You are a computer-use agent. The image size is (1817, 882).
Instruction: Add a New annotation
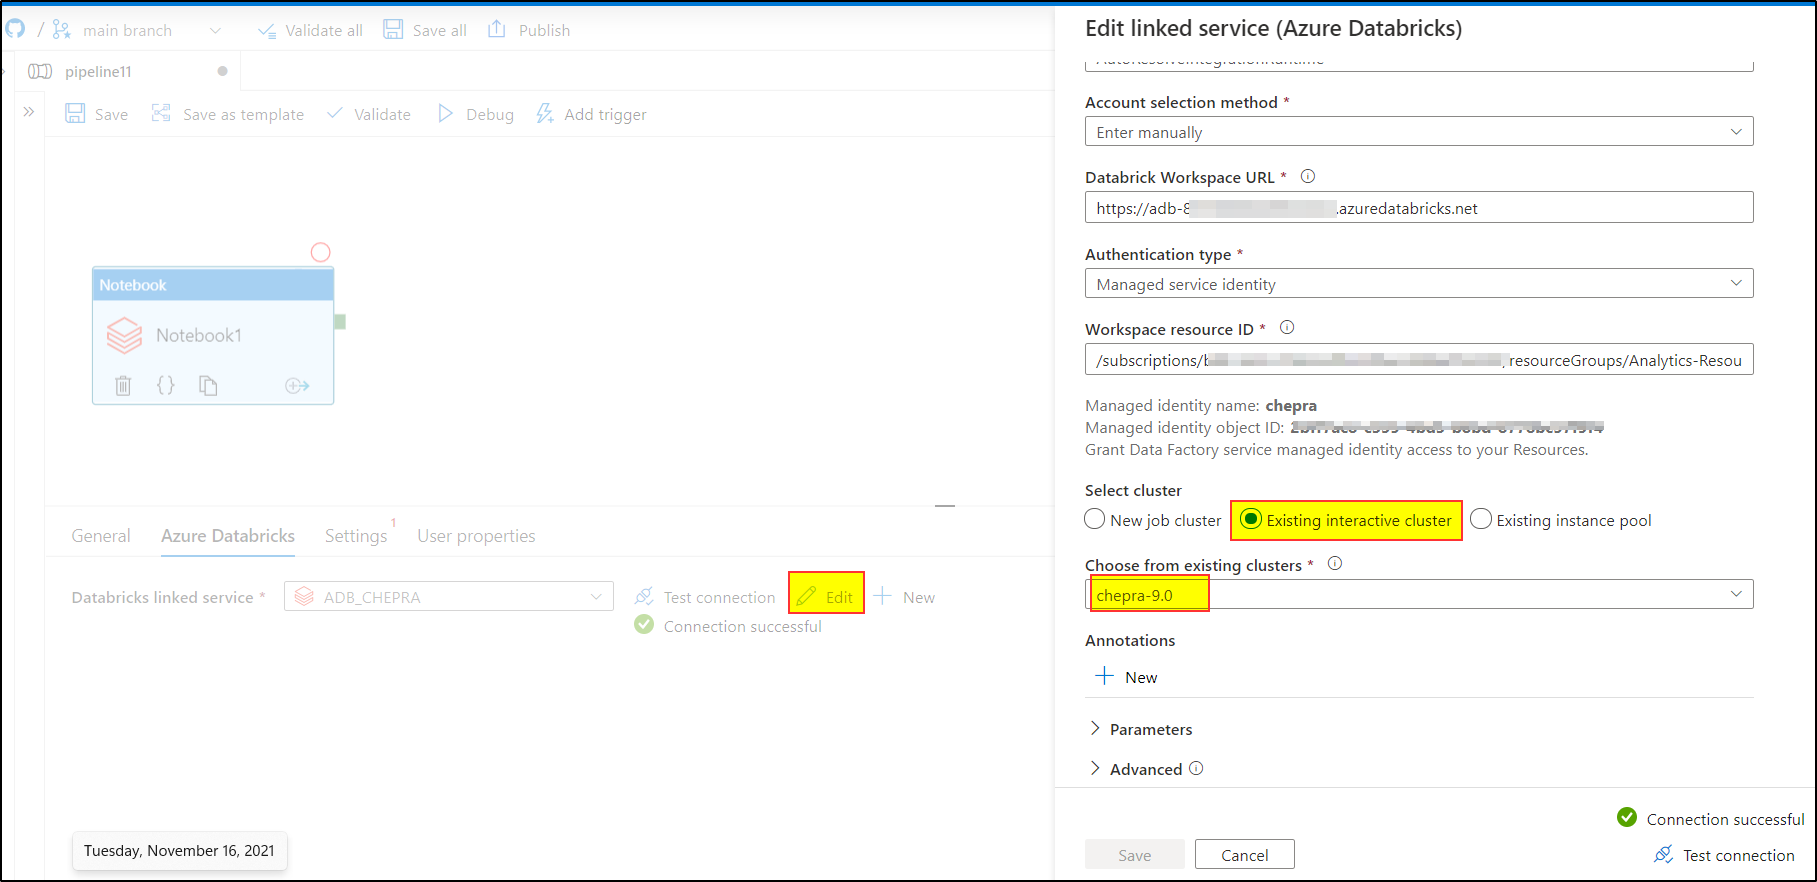[x=1126, y=677]
